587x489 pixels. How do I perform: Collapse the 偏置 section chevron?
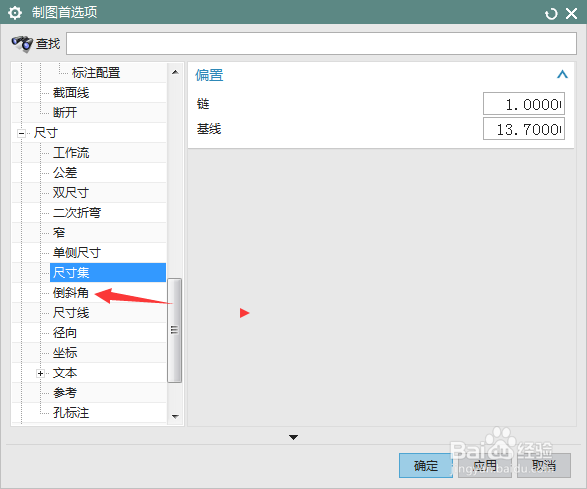pos(562,75)
